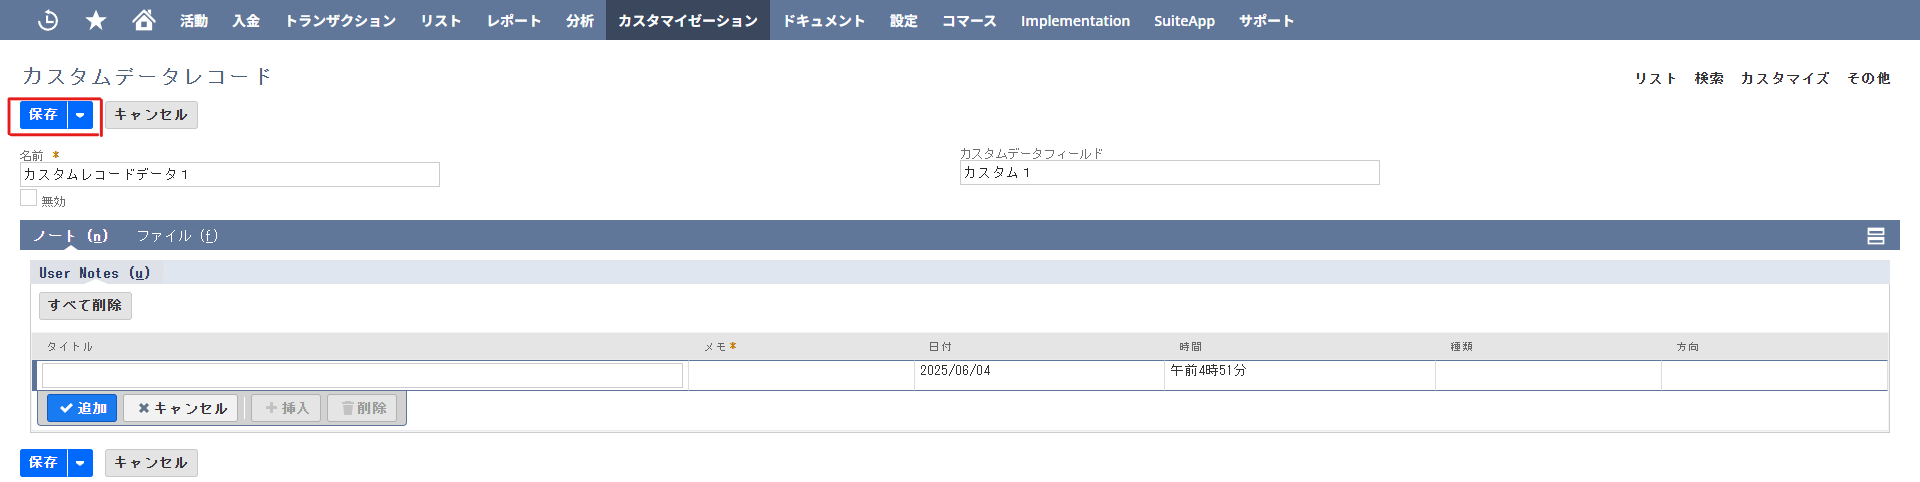1920x482 pixels.
Task: Focus the タイトル input in the notes row
Action: 362,375
